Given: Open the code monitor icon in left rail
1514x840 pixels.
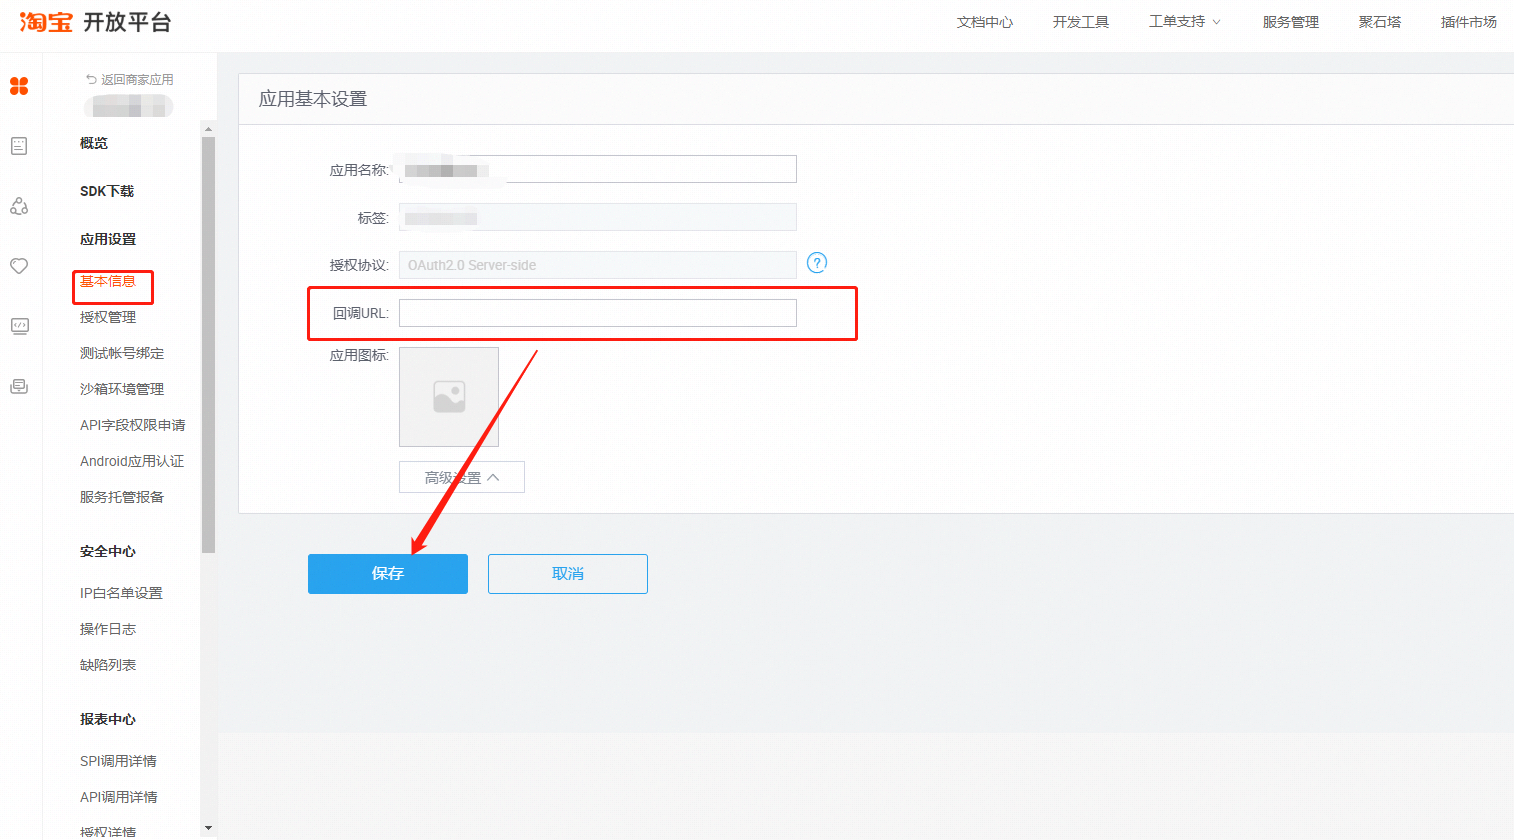Looking at the screenshot, I should (x=19, y=326).
